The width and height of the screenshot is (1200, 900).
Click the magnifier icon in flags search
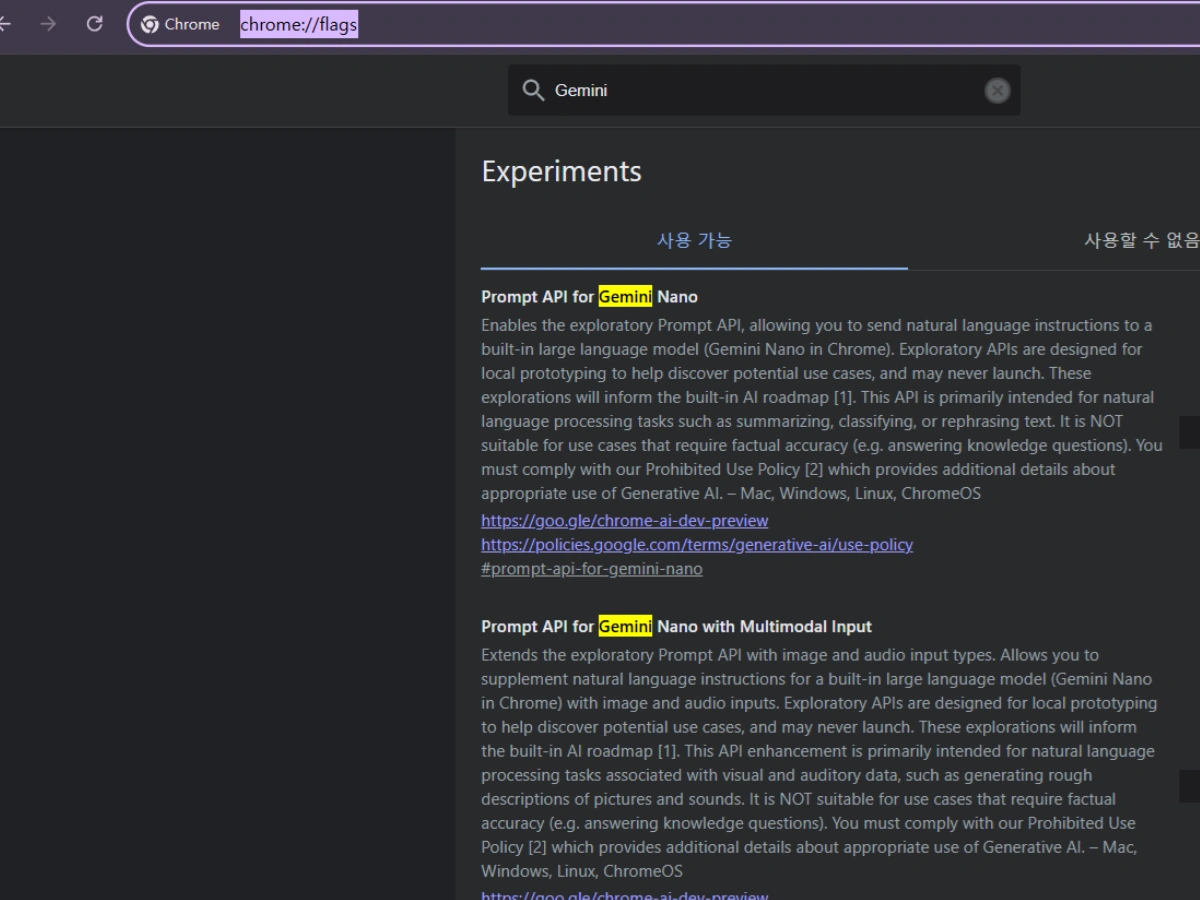pos(533,90)
